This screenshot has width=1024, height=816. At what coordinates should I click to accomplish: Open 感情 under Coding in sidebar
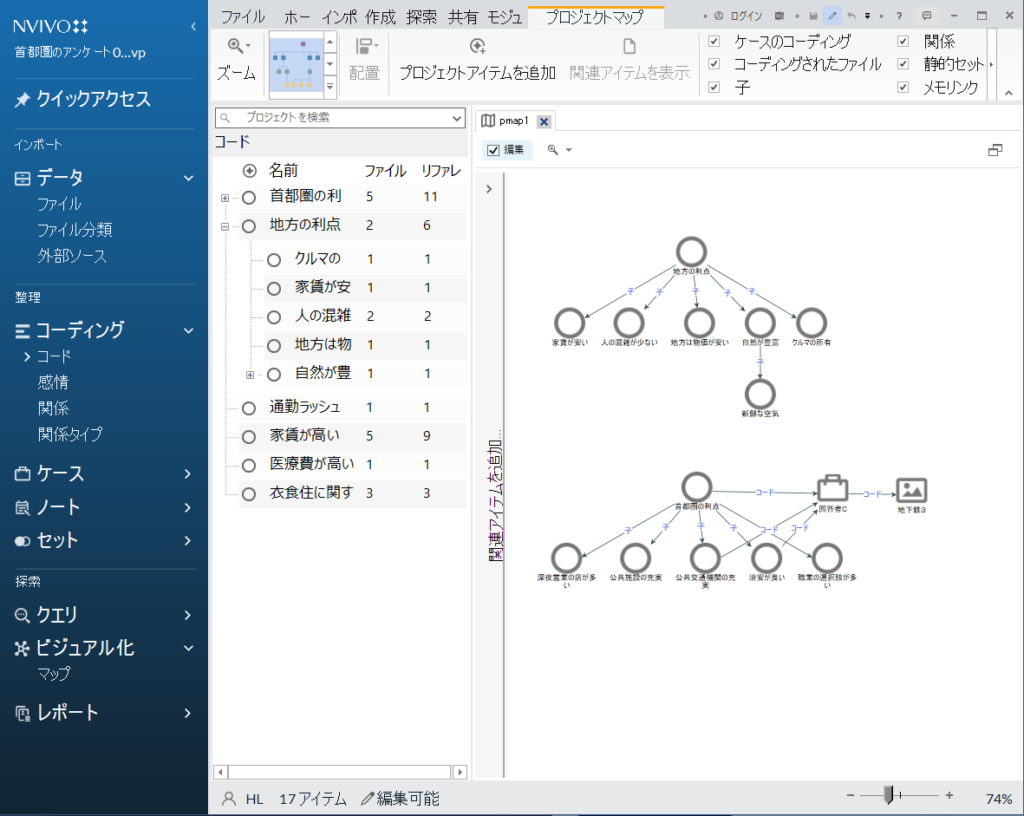tap(53, 382)
